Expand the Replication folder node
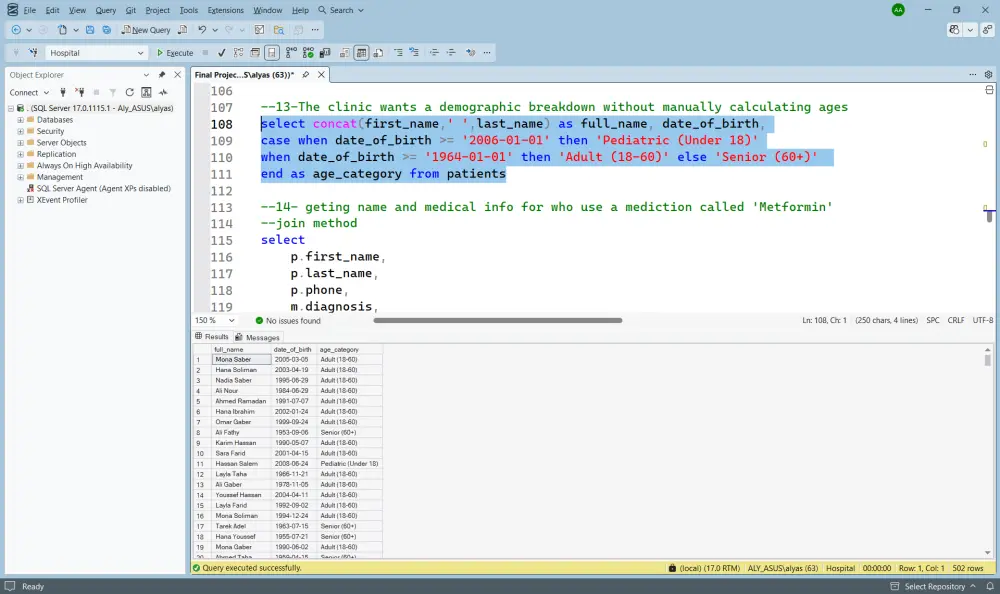The width and height of the screenshot is (1000, 594). (x=20, y=154)
